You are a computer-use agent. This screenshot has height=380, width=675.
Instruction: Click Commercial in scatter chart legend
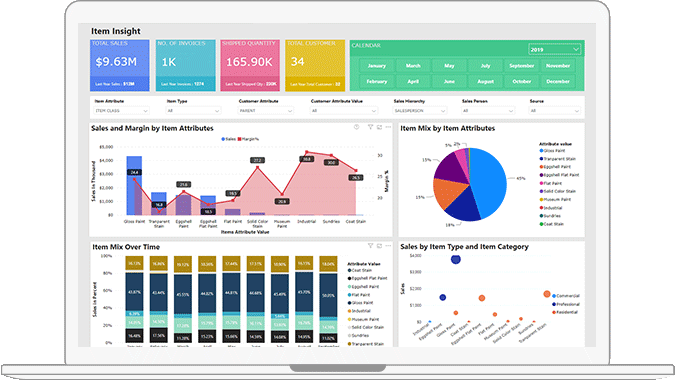point(567,296)
